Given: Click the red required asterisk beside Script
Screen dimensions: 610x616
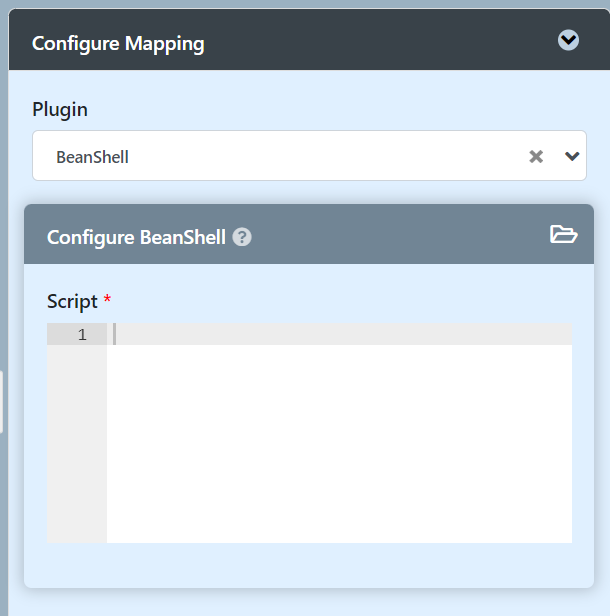Looking at the screenshot, I should coord(107,300).
